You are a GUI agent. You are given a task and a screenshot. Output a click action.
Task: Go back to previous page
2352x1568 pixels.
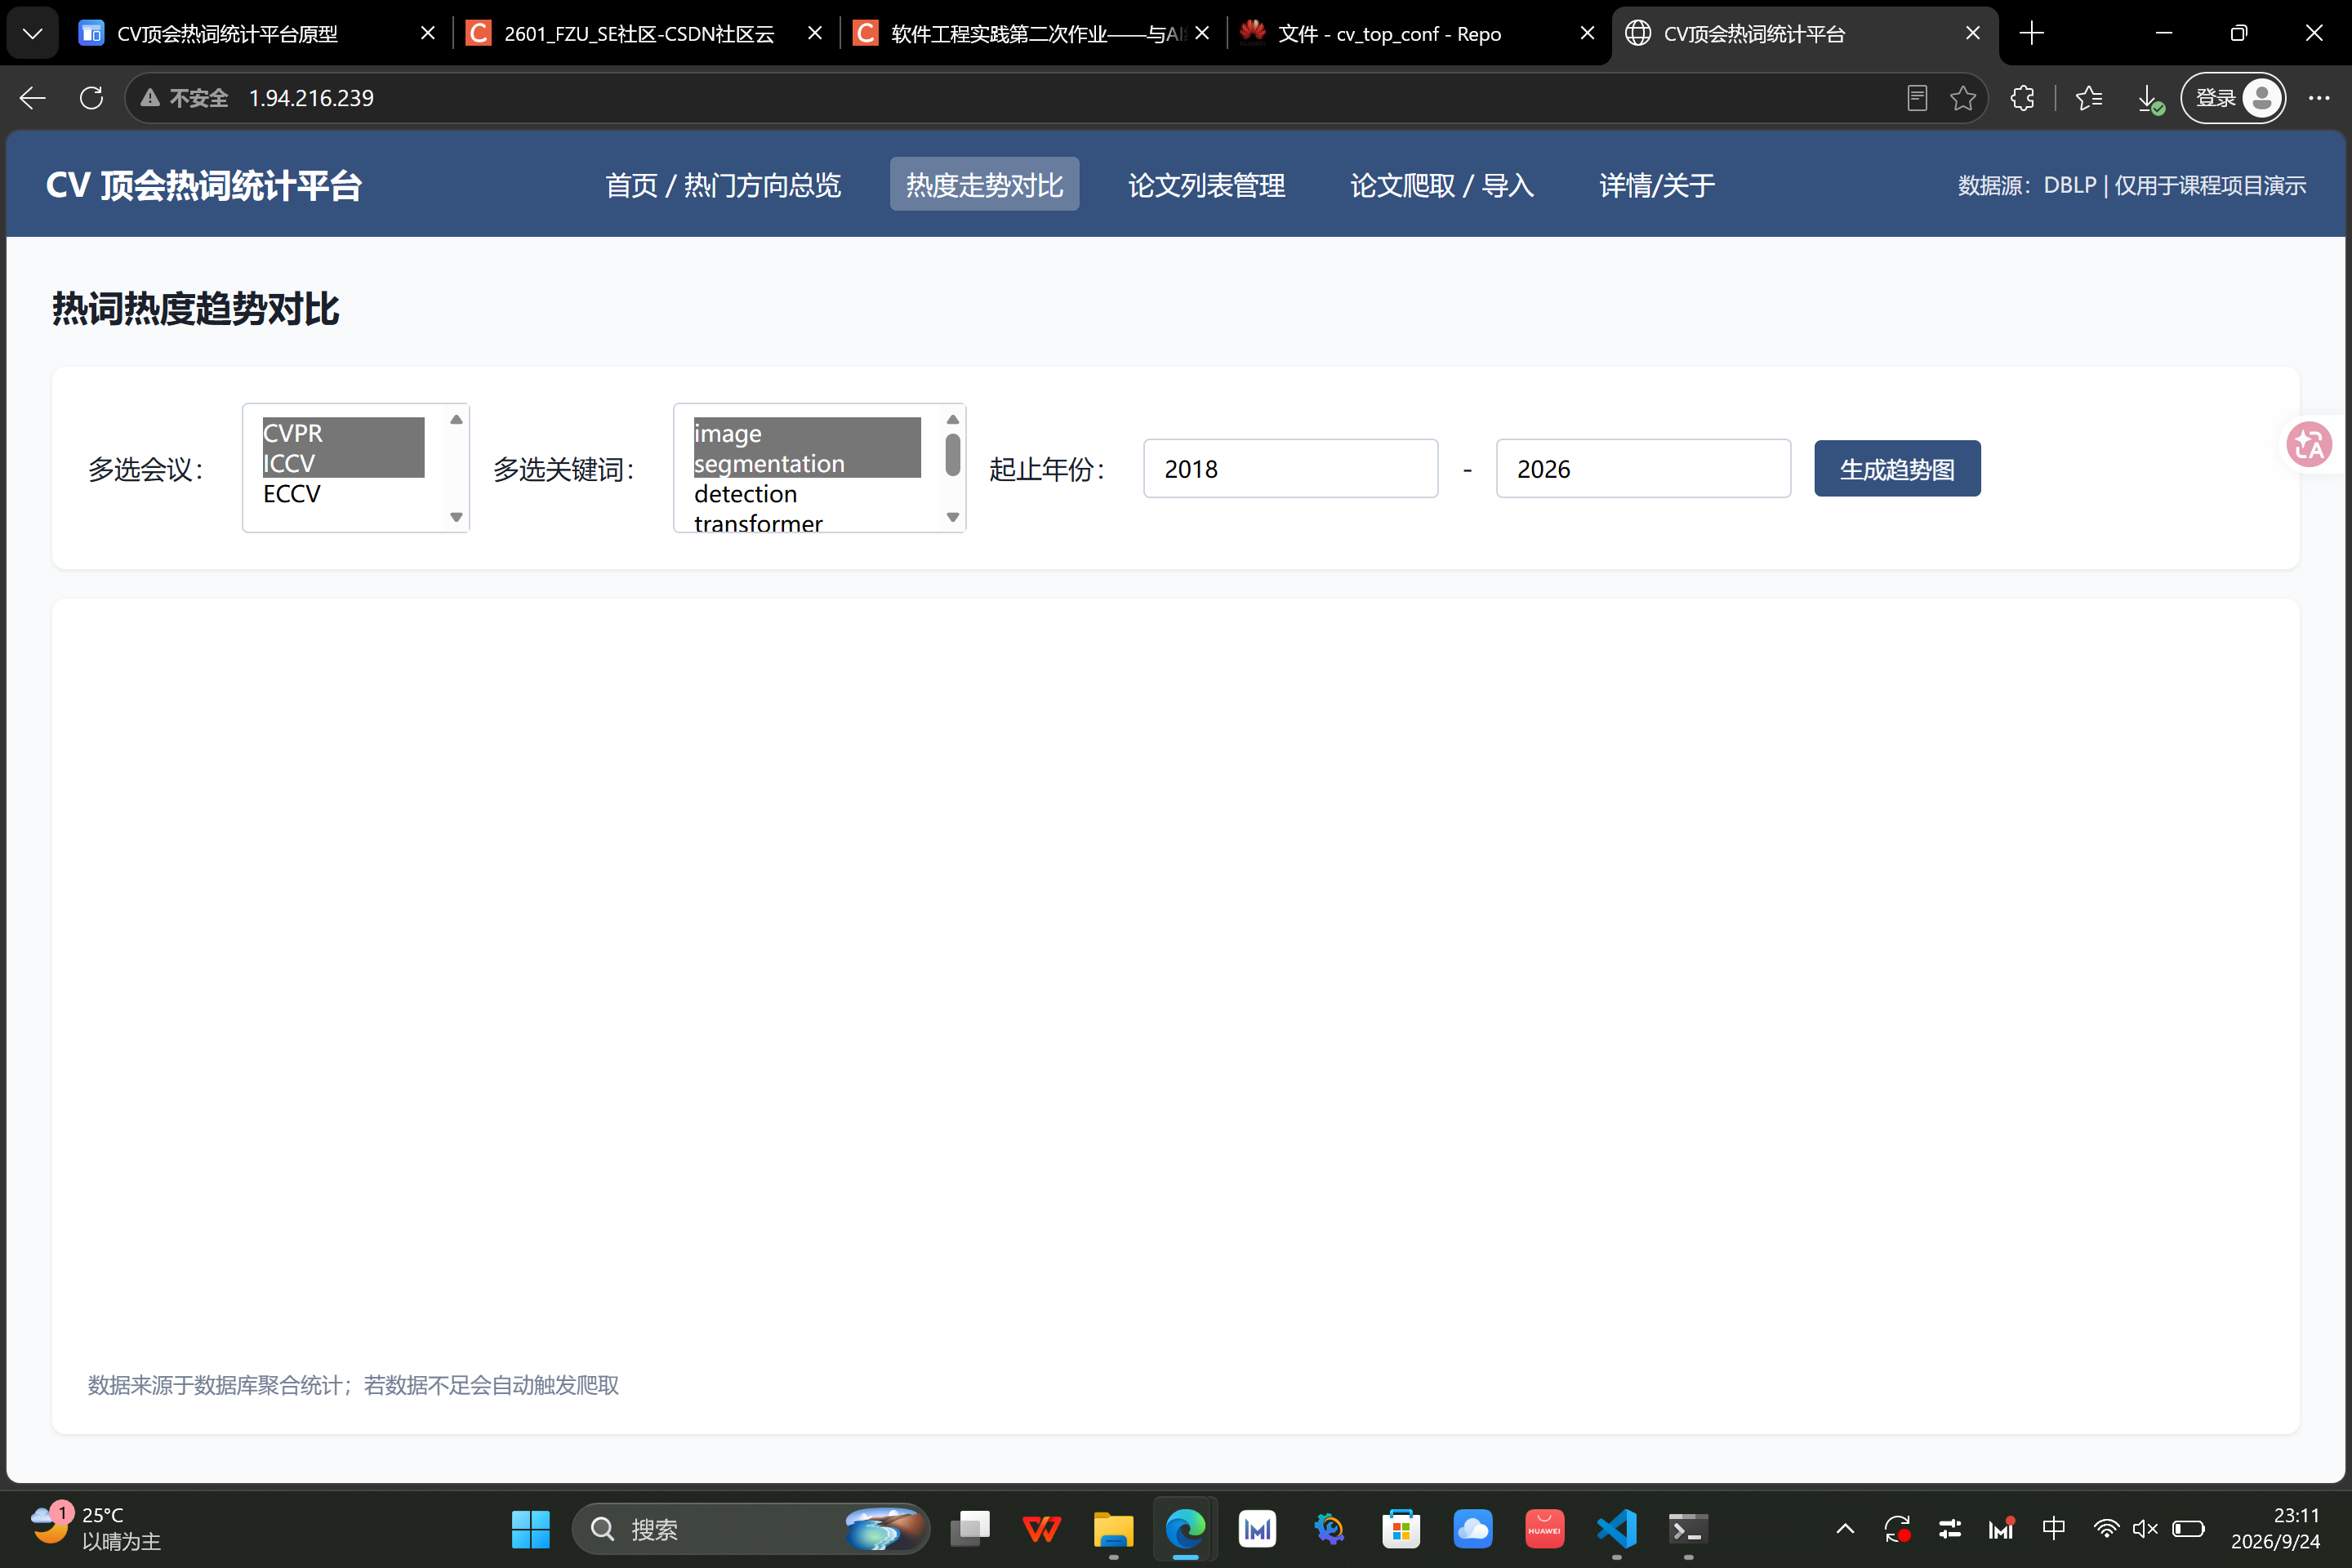point(33,98)
